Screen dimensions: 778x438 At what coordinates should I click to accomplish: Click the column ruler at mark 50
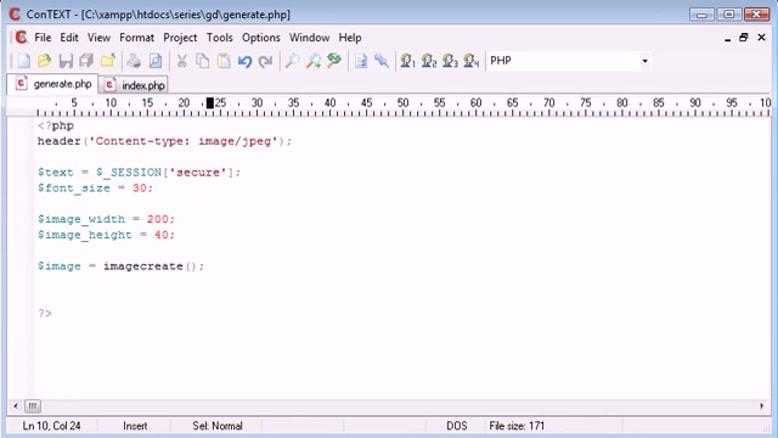(x=403, y=103)
